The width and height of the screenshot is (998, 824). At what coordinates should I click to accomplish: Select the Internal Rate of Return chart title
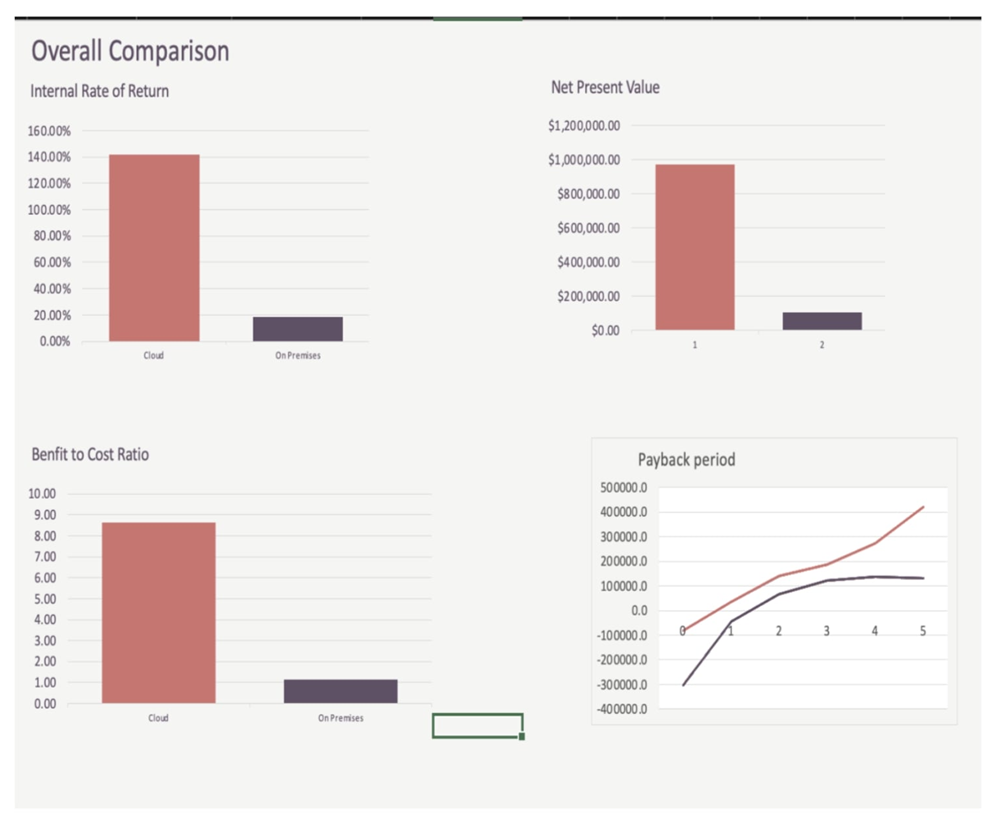tap(100, 91)
